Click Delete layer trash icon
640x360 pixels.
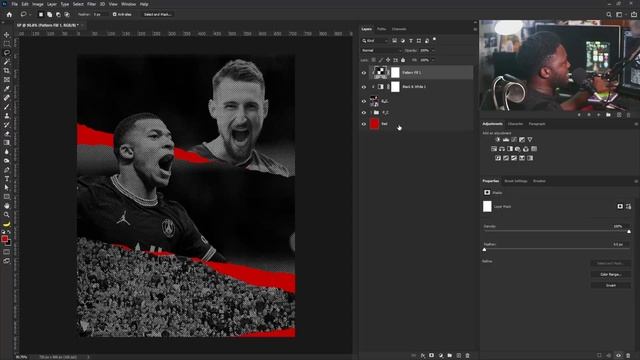[x=468, y=356]
